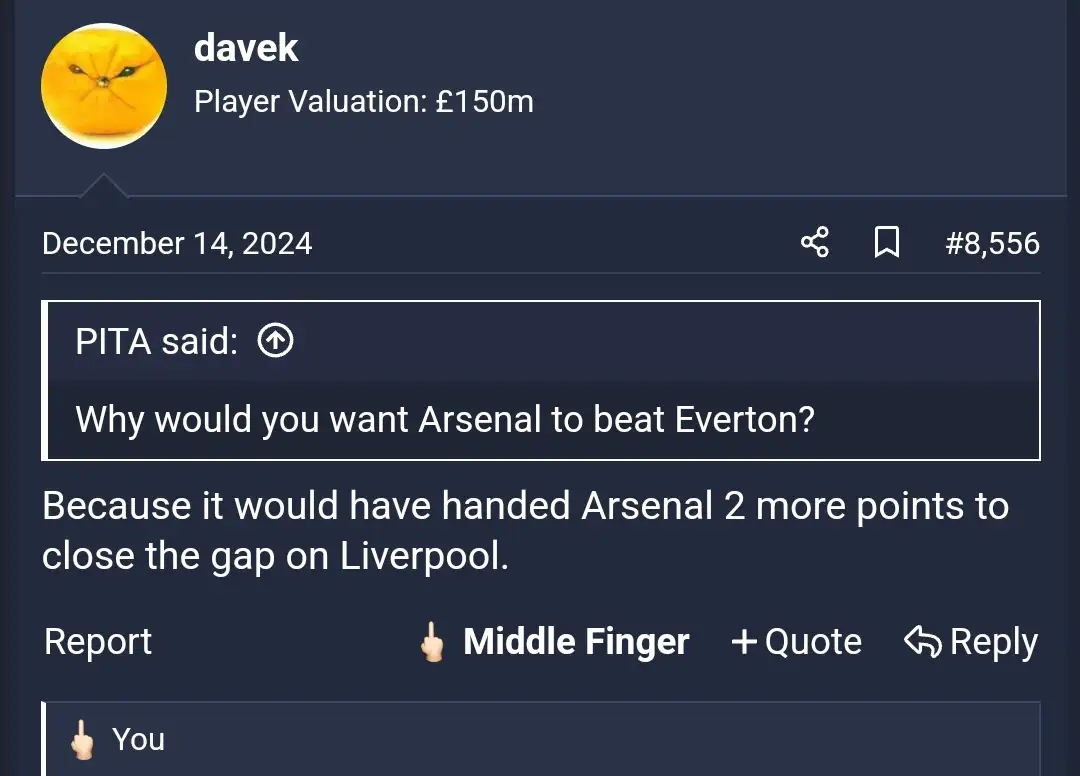The image size is (1080, 776).
Task: Click You in the reactions list
Action: click(x=138, y=740)
